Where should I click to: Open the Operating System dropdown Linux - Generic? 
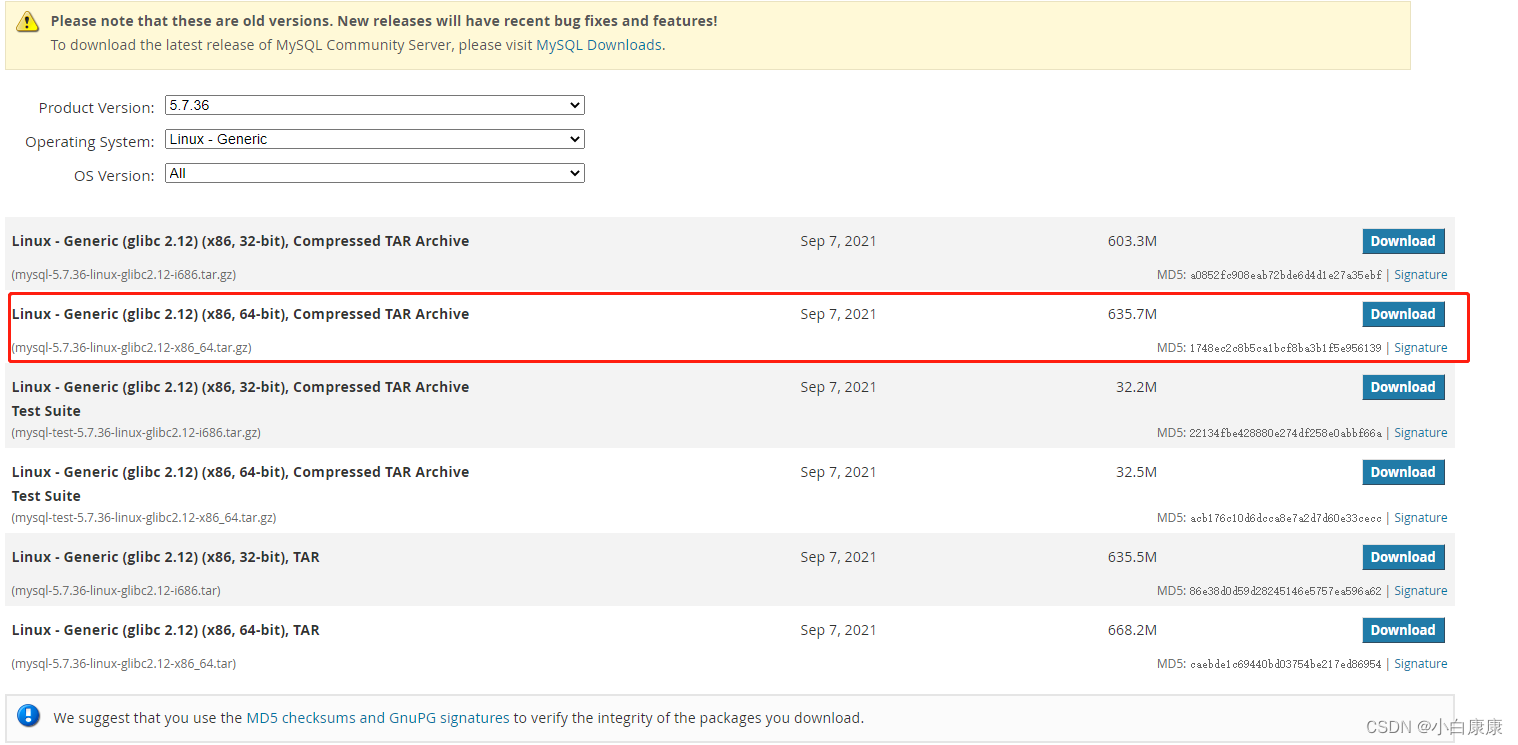coord(375,139)
